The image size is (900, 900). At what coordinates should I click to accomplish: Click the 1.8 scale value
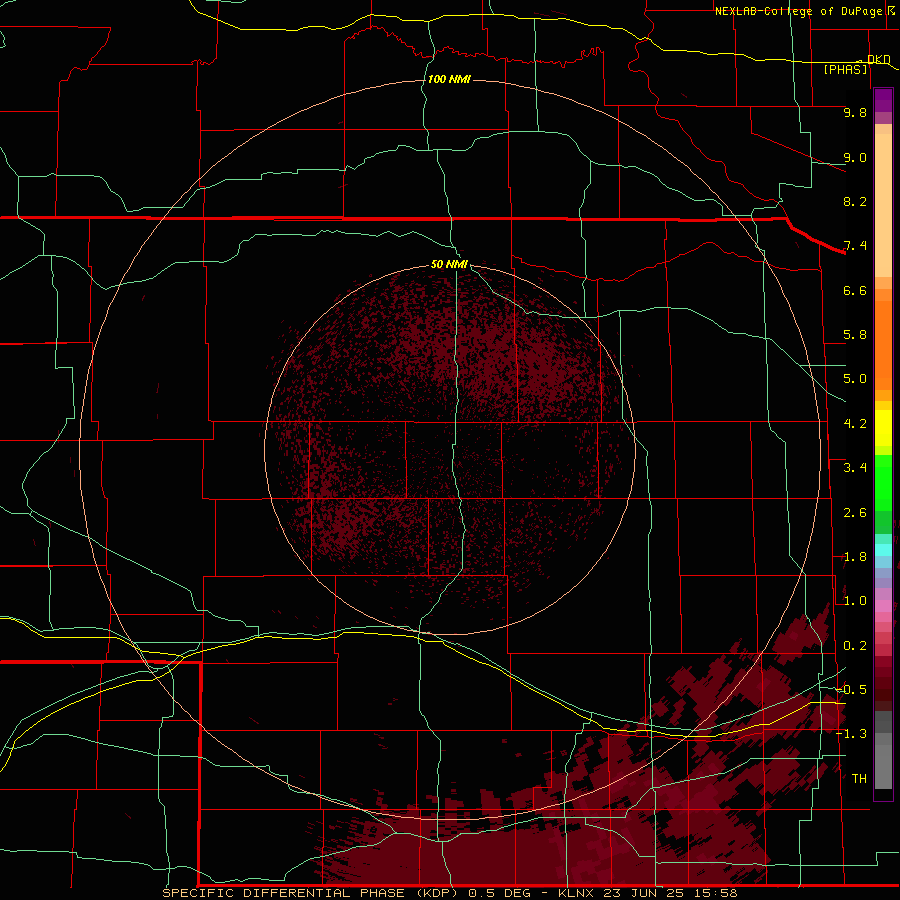pyautogui.click(x=855, y=557)
